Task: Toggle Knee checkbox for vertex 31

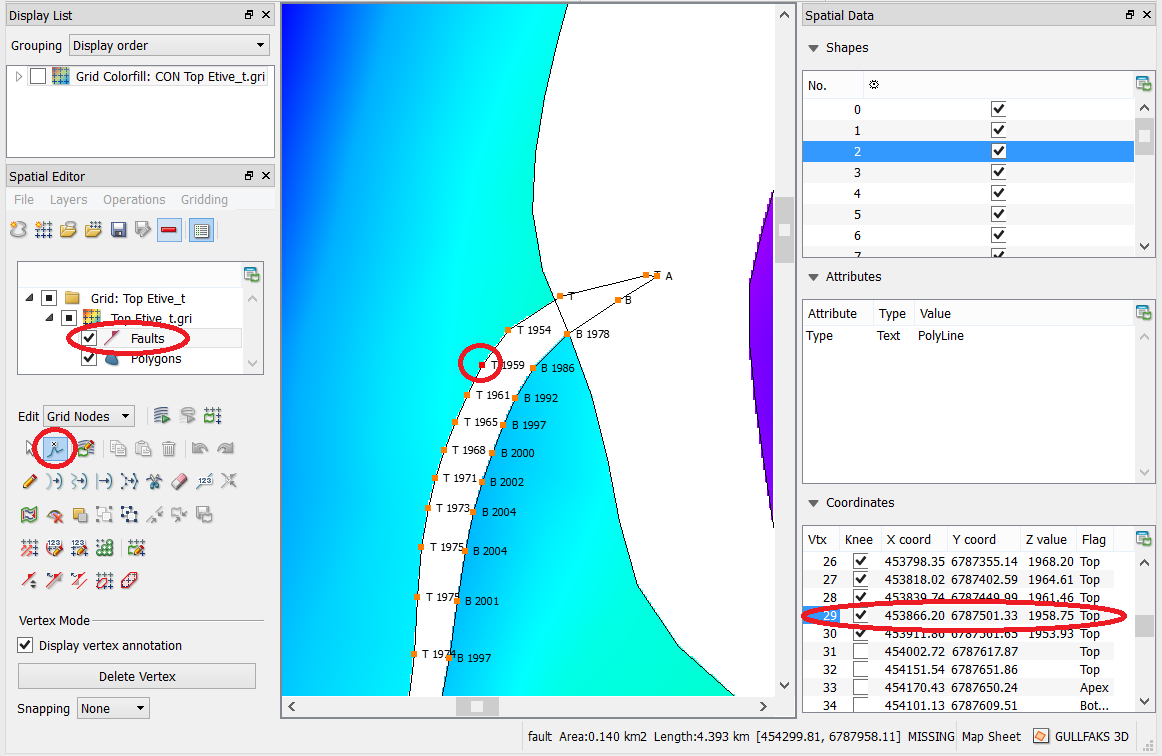Action: (860, 652)
